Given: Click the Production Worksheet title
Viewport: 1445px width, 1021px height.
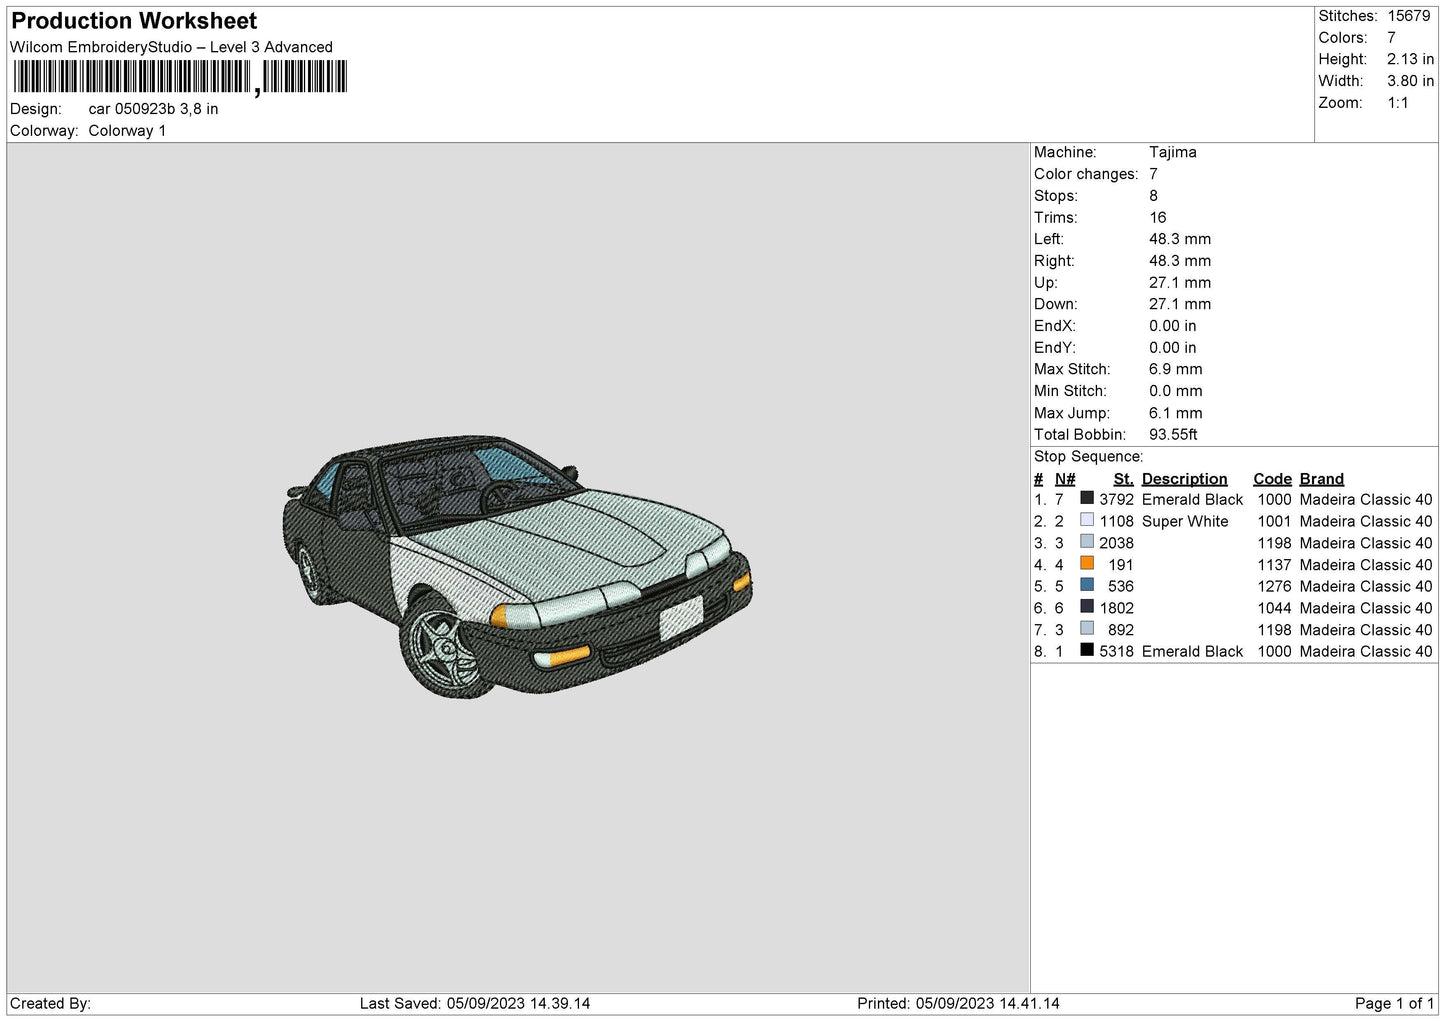Looking at the screenshot, I should [134, 21].
